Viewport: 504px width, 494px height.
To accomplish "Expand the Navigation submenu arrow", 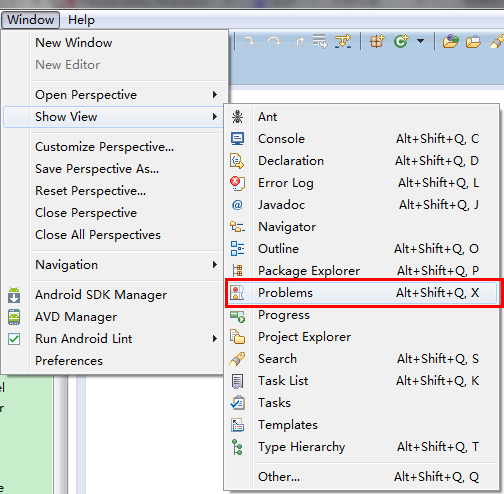I will coord(215,265).
